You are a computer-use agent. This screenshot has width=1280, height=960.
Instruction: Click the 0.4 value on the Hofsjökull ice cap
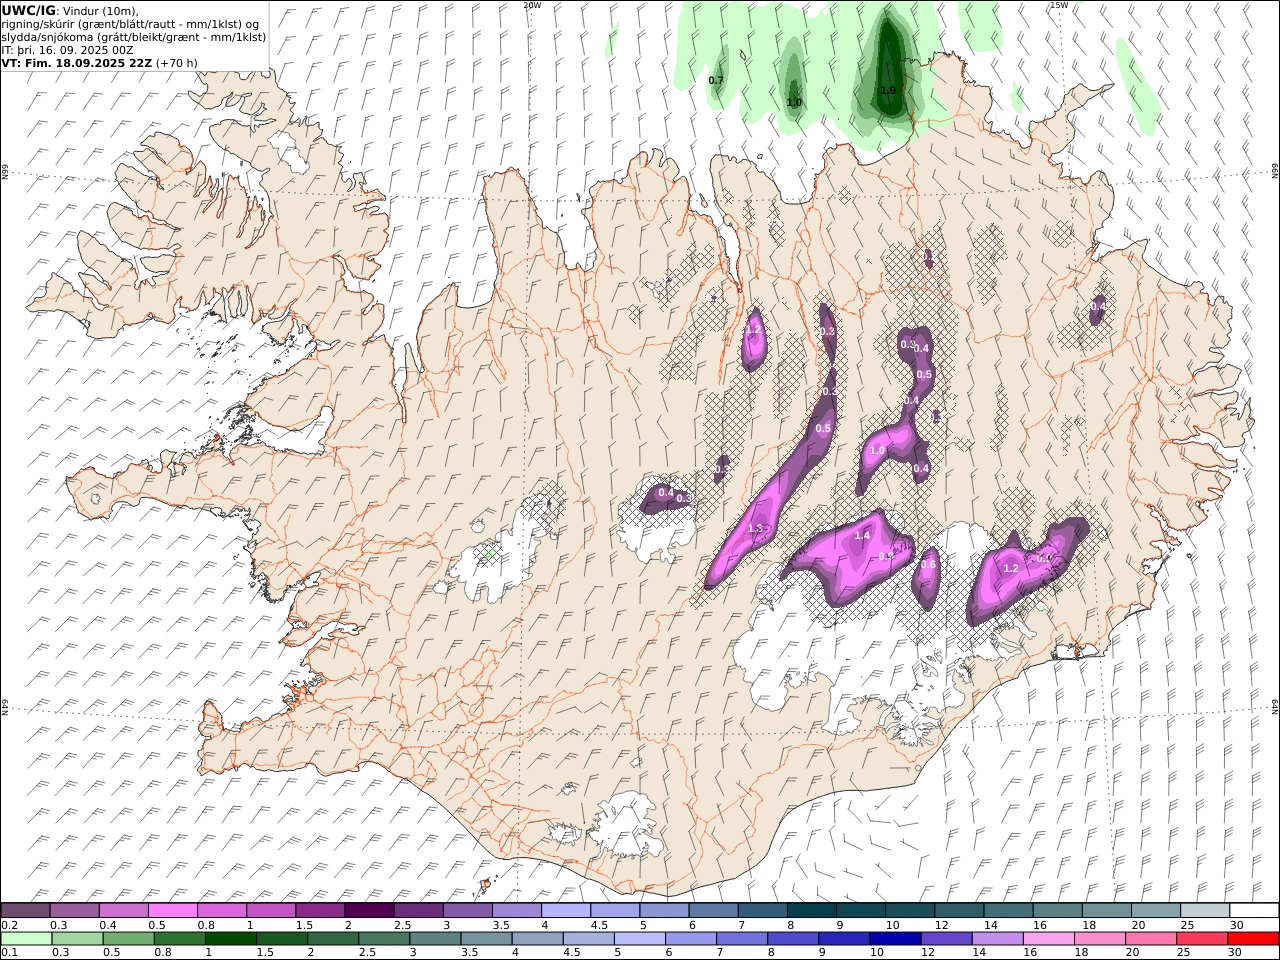click(666, 492)
